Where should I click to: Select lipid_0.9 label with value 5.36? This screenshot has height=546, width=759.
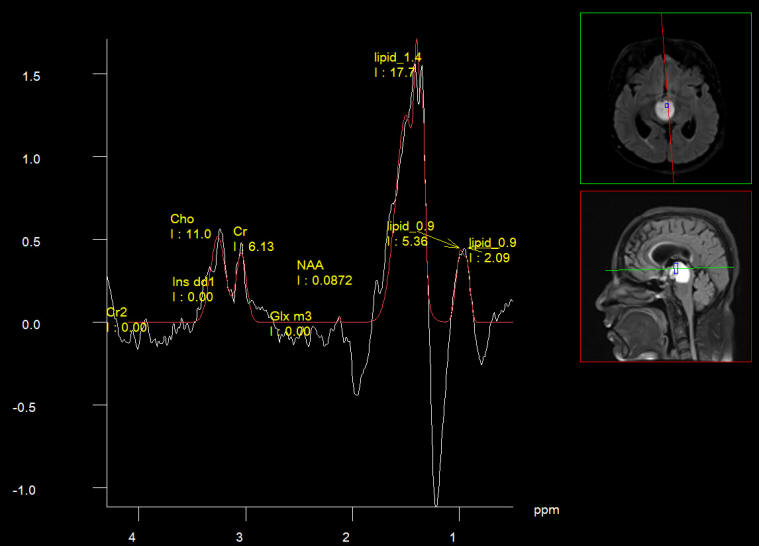(x=410, y=227)
